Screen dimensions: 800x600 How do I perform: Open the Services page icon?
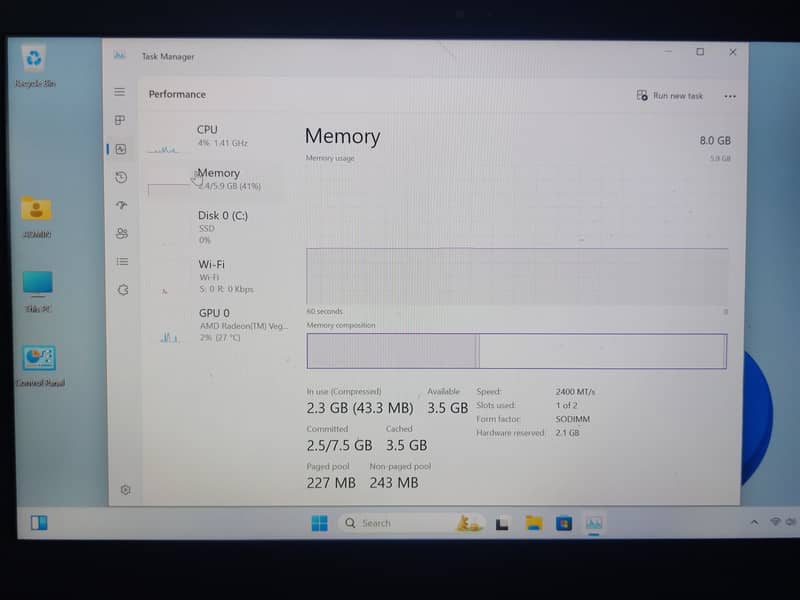[123, 289]
